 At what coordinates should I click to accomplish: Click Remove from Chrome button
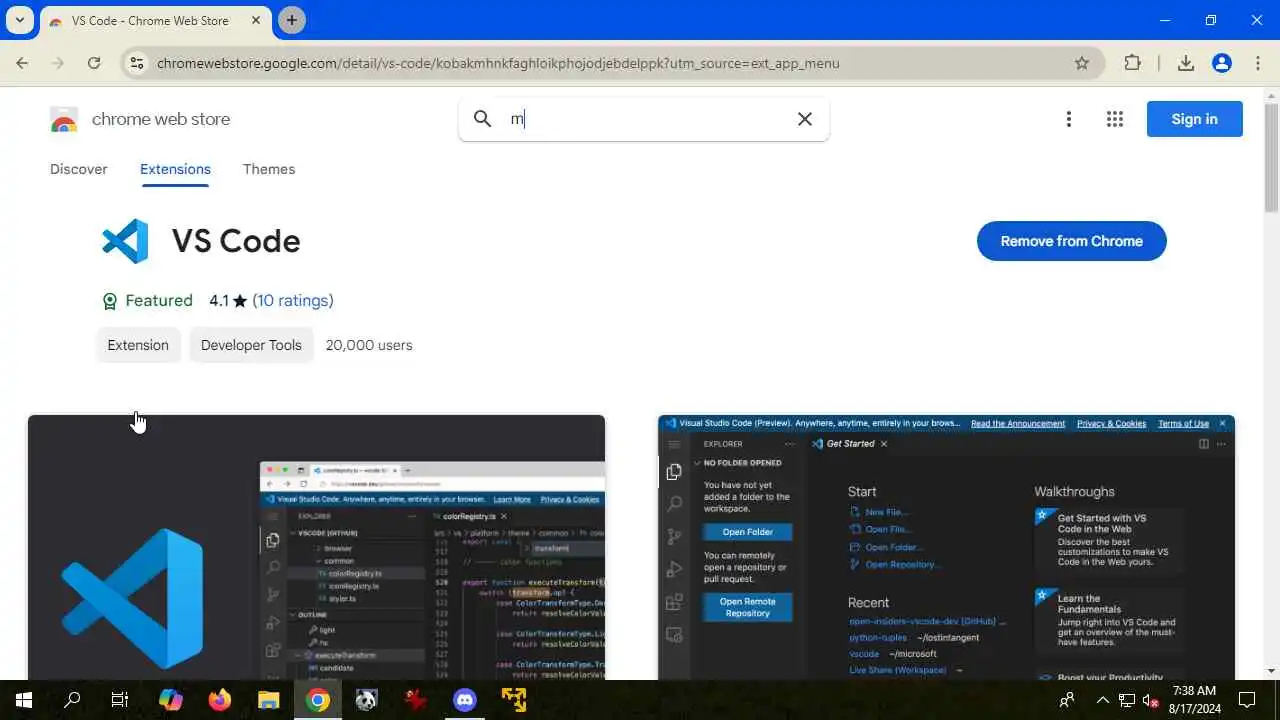click(1072, 241)
